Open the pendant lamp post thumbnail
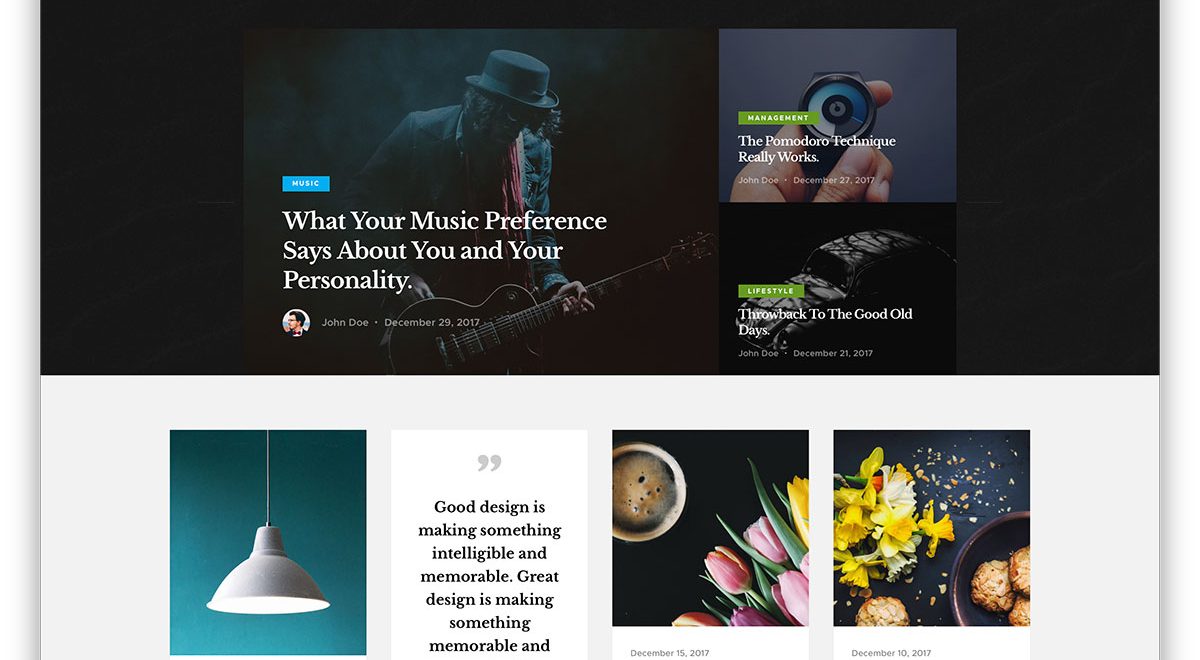 tap(268, 542)
